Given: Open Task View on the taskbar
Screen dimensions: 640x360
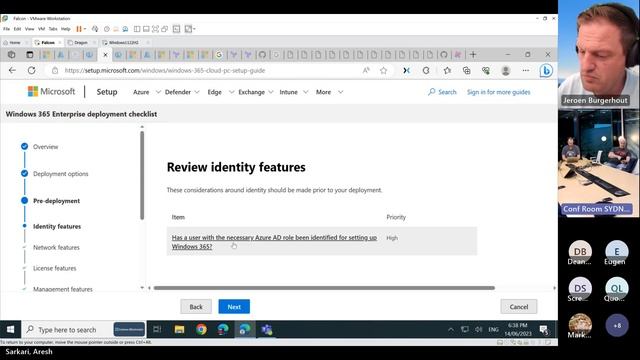Looking at the screenshot, I should point(157,329).
